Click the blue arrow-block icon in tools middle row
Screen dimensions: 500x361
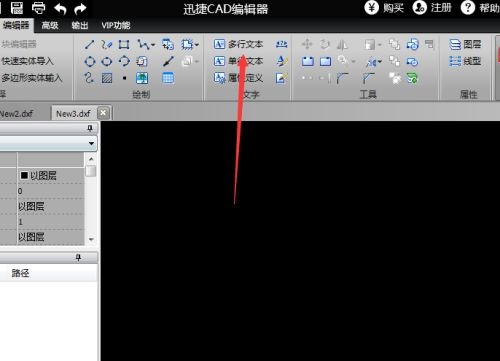point(412,61)
